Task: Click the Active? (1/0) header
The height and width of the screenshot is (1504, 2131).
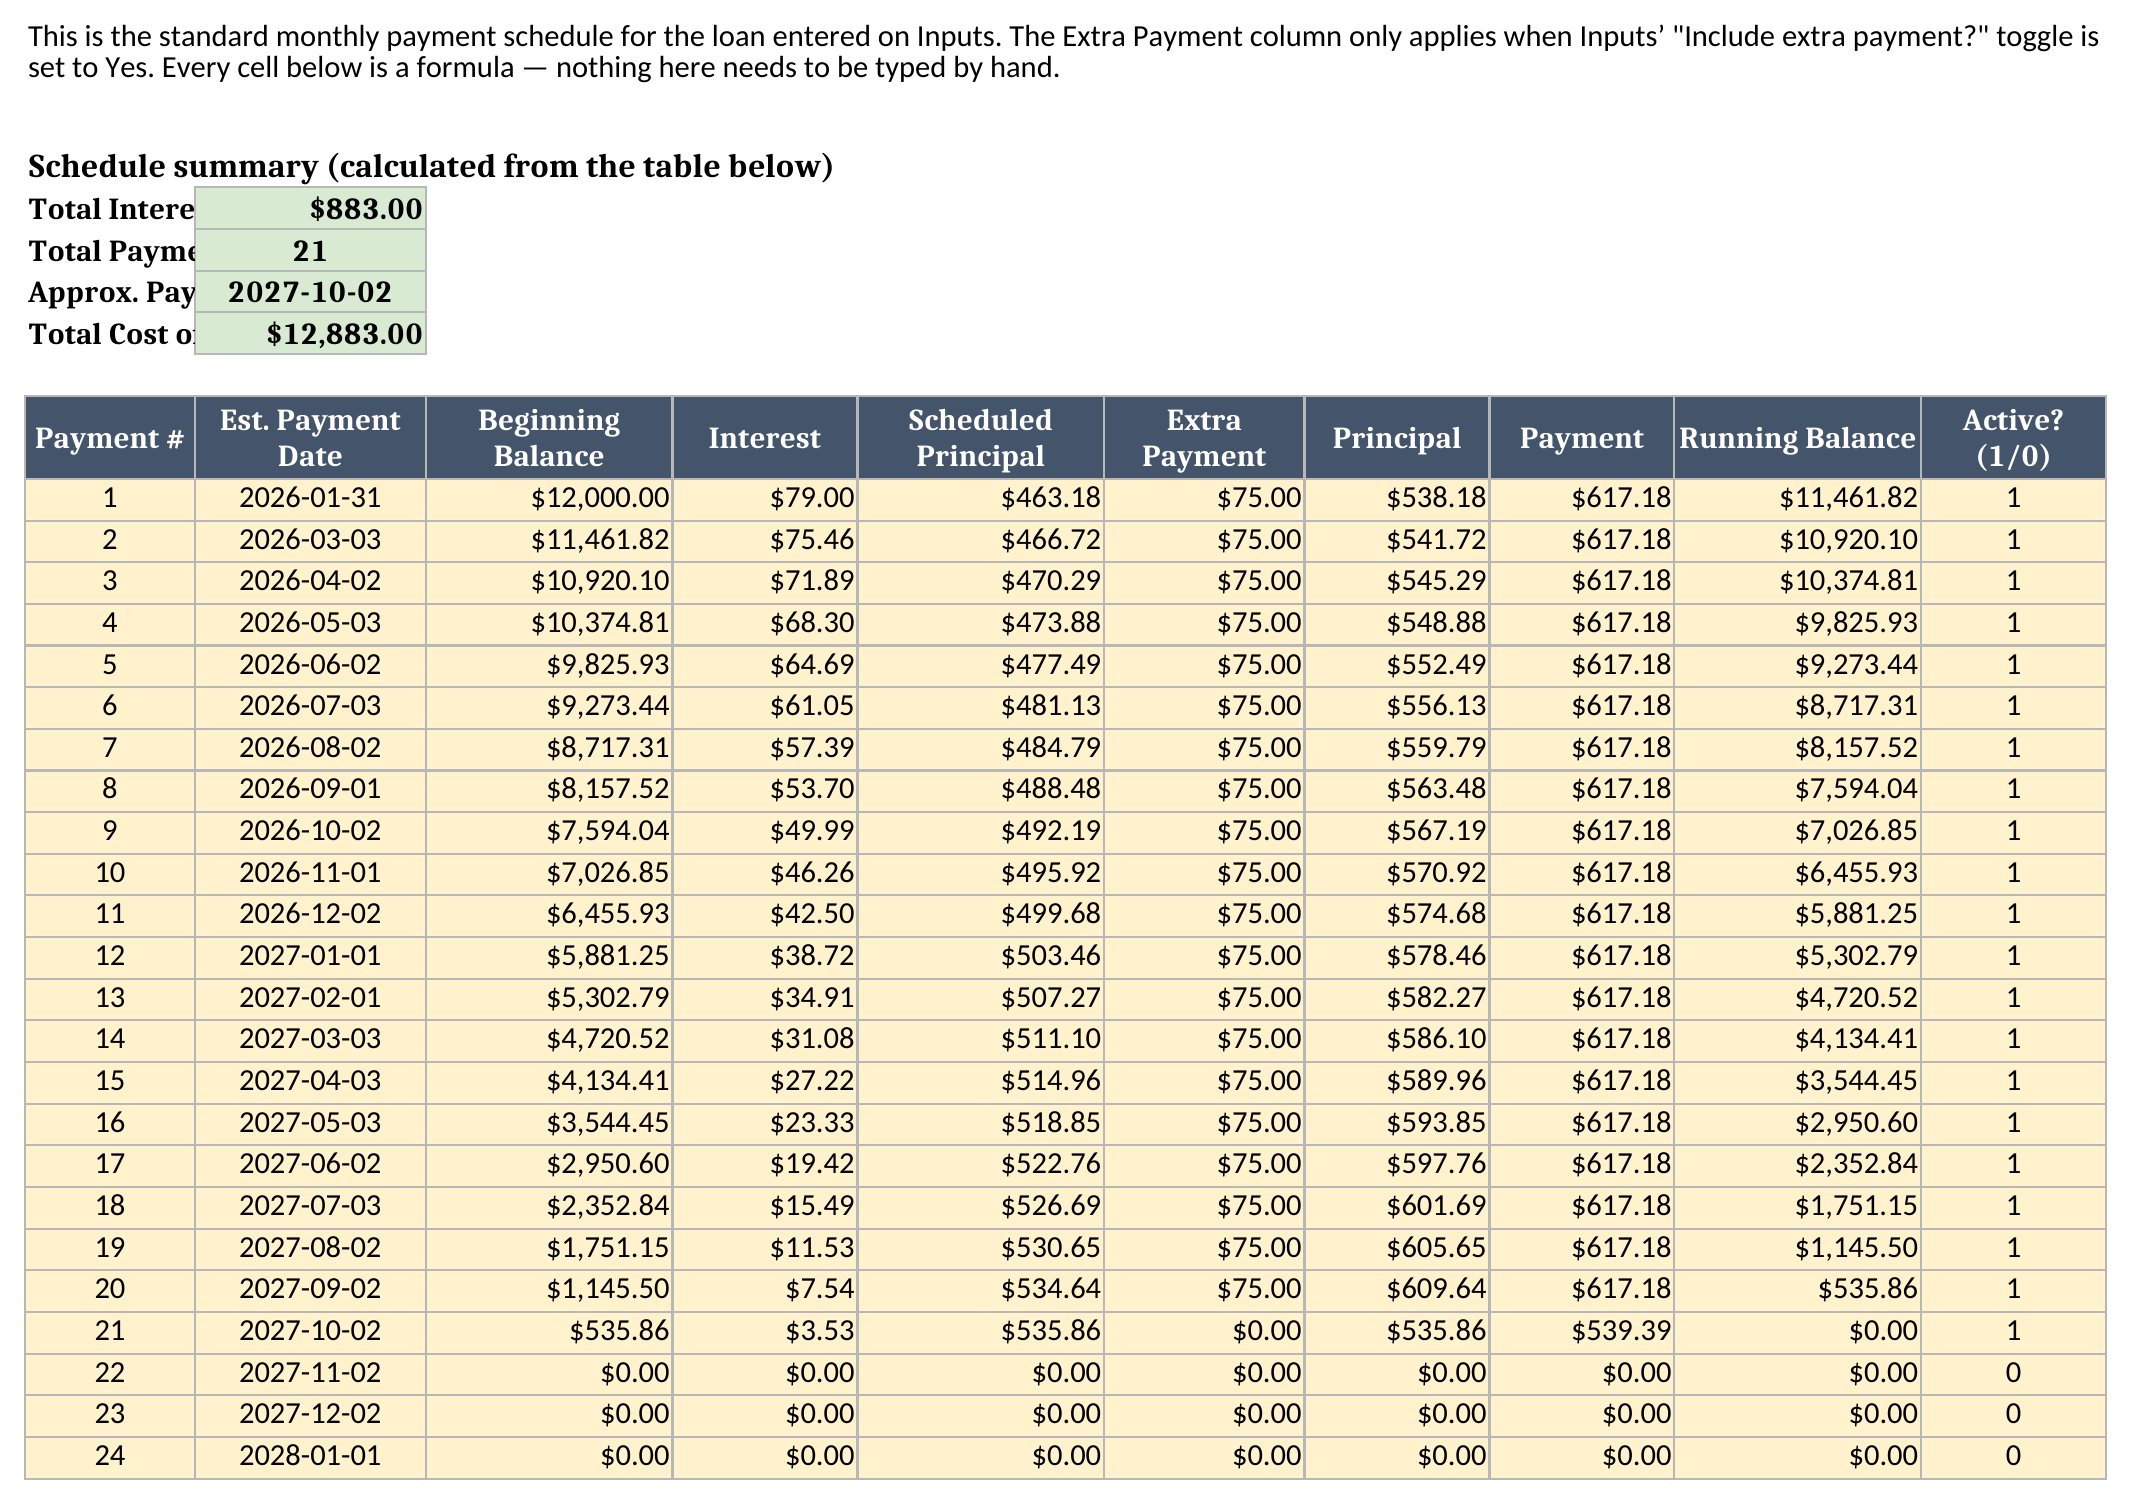Action: tap(2013, 438)
